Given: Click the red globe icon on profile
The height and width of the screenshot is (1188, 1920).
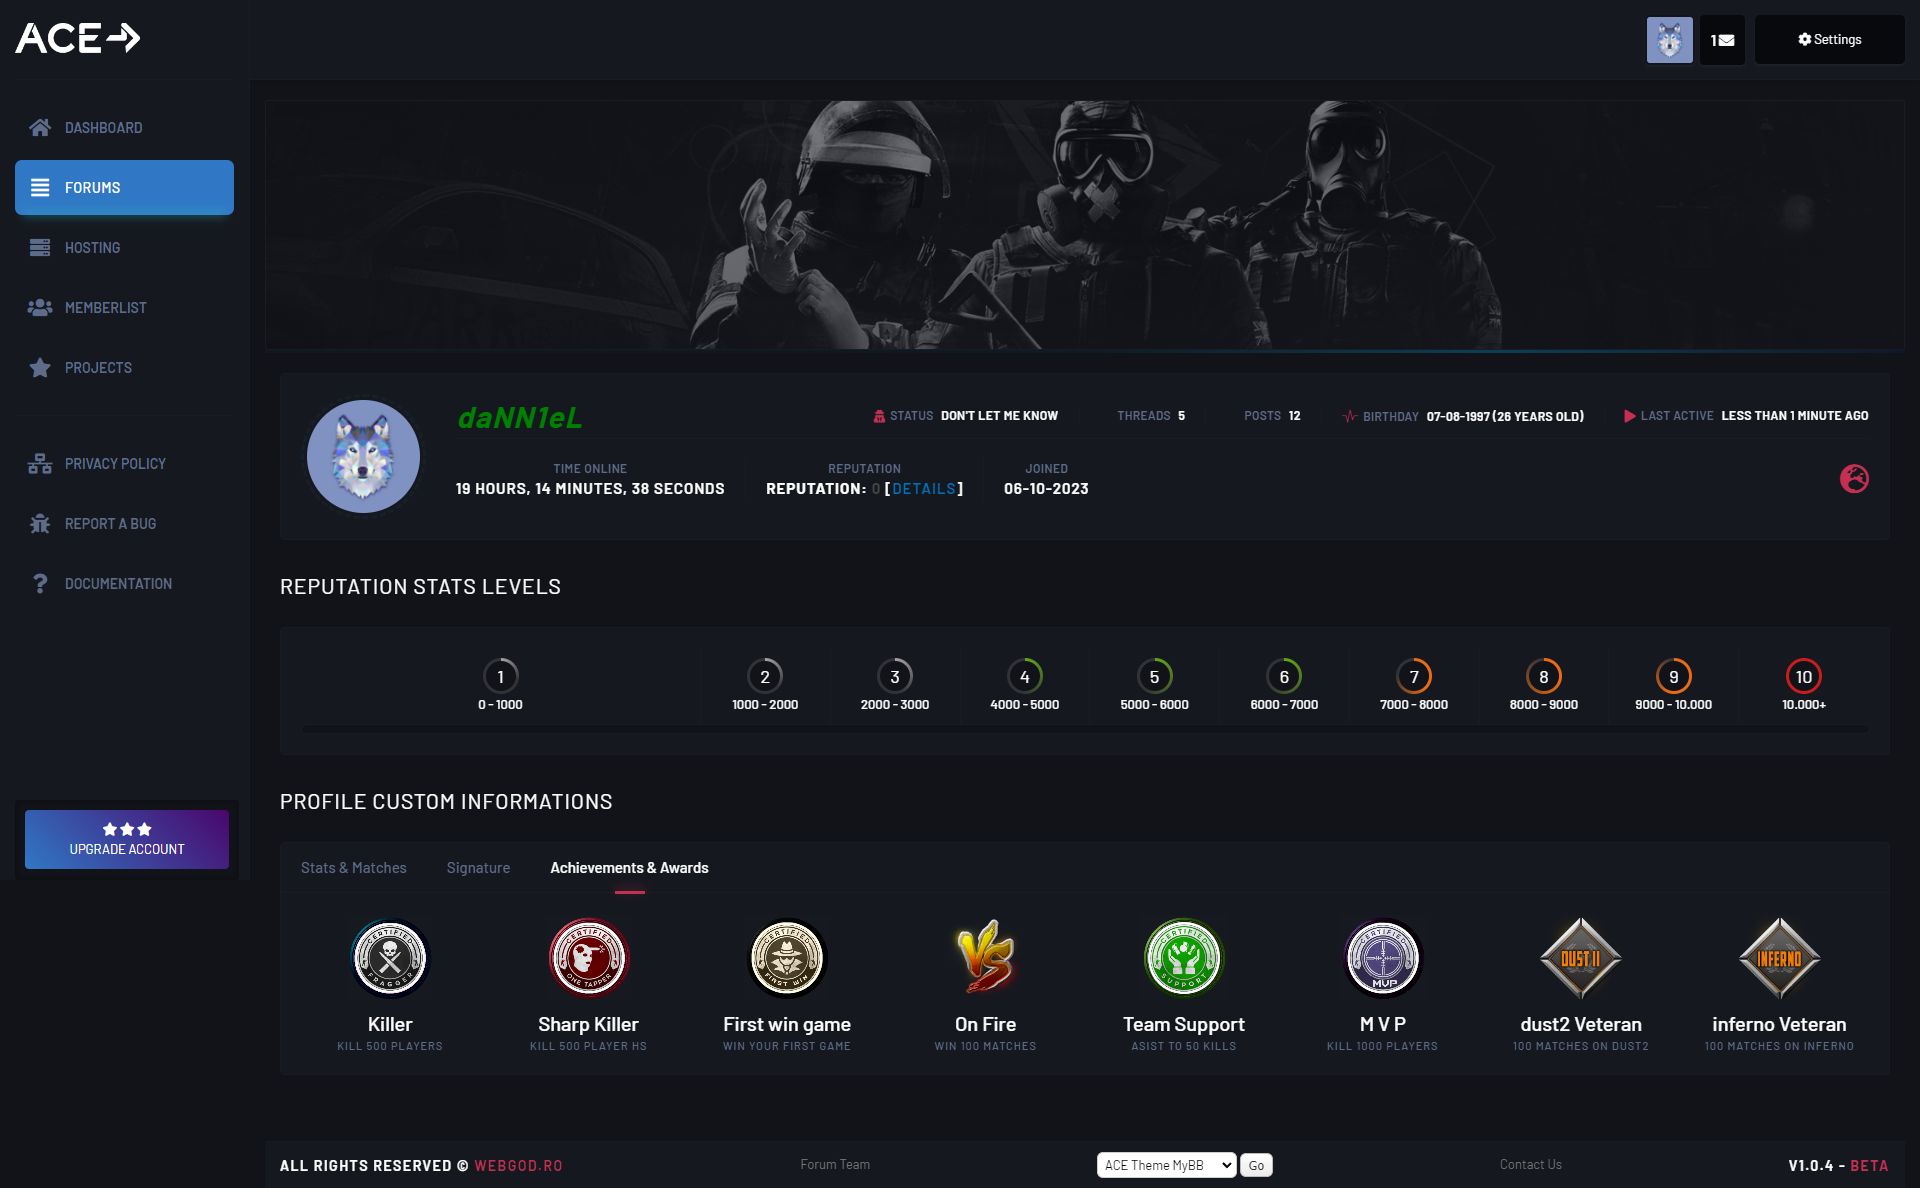Looking at the screenshot, I should click(x=1854, y=479).
